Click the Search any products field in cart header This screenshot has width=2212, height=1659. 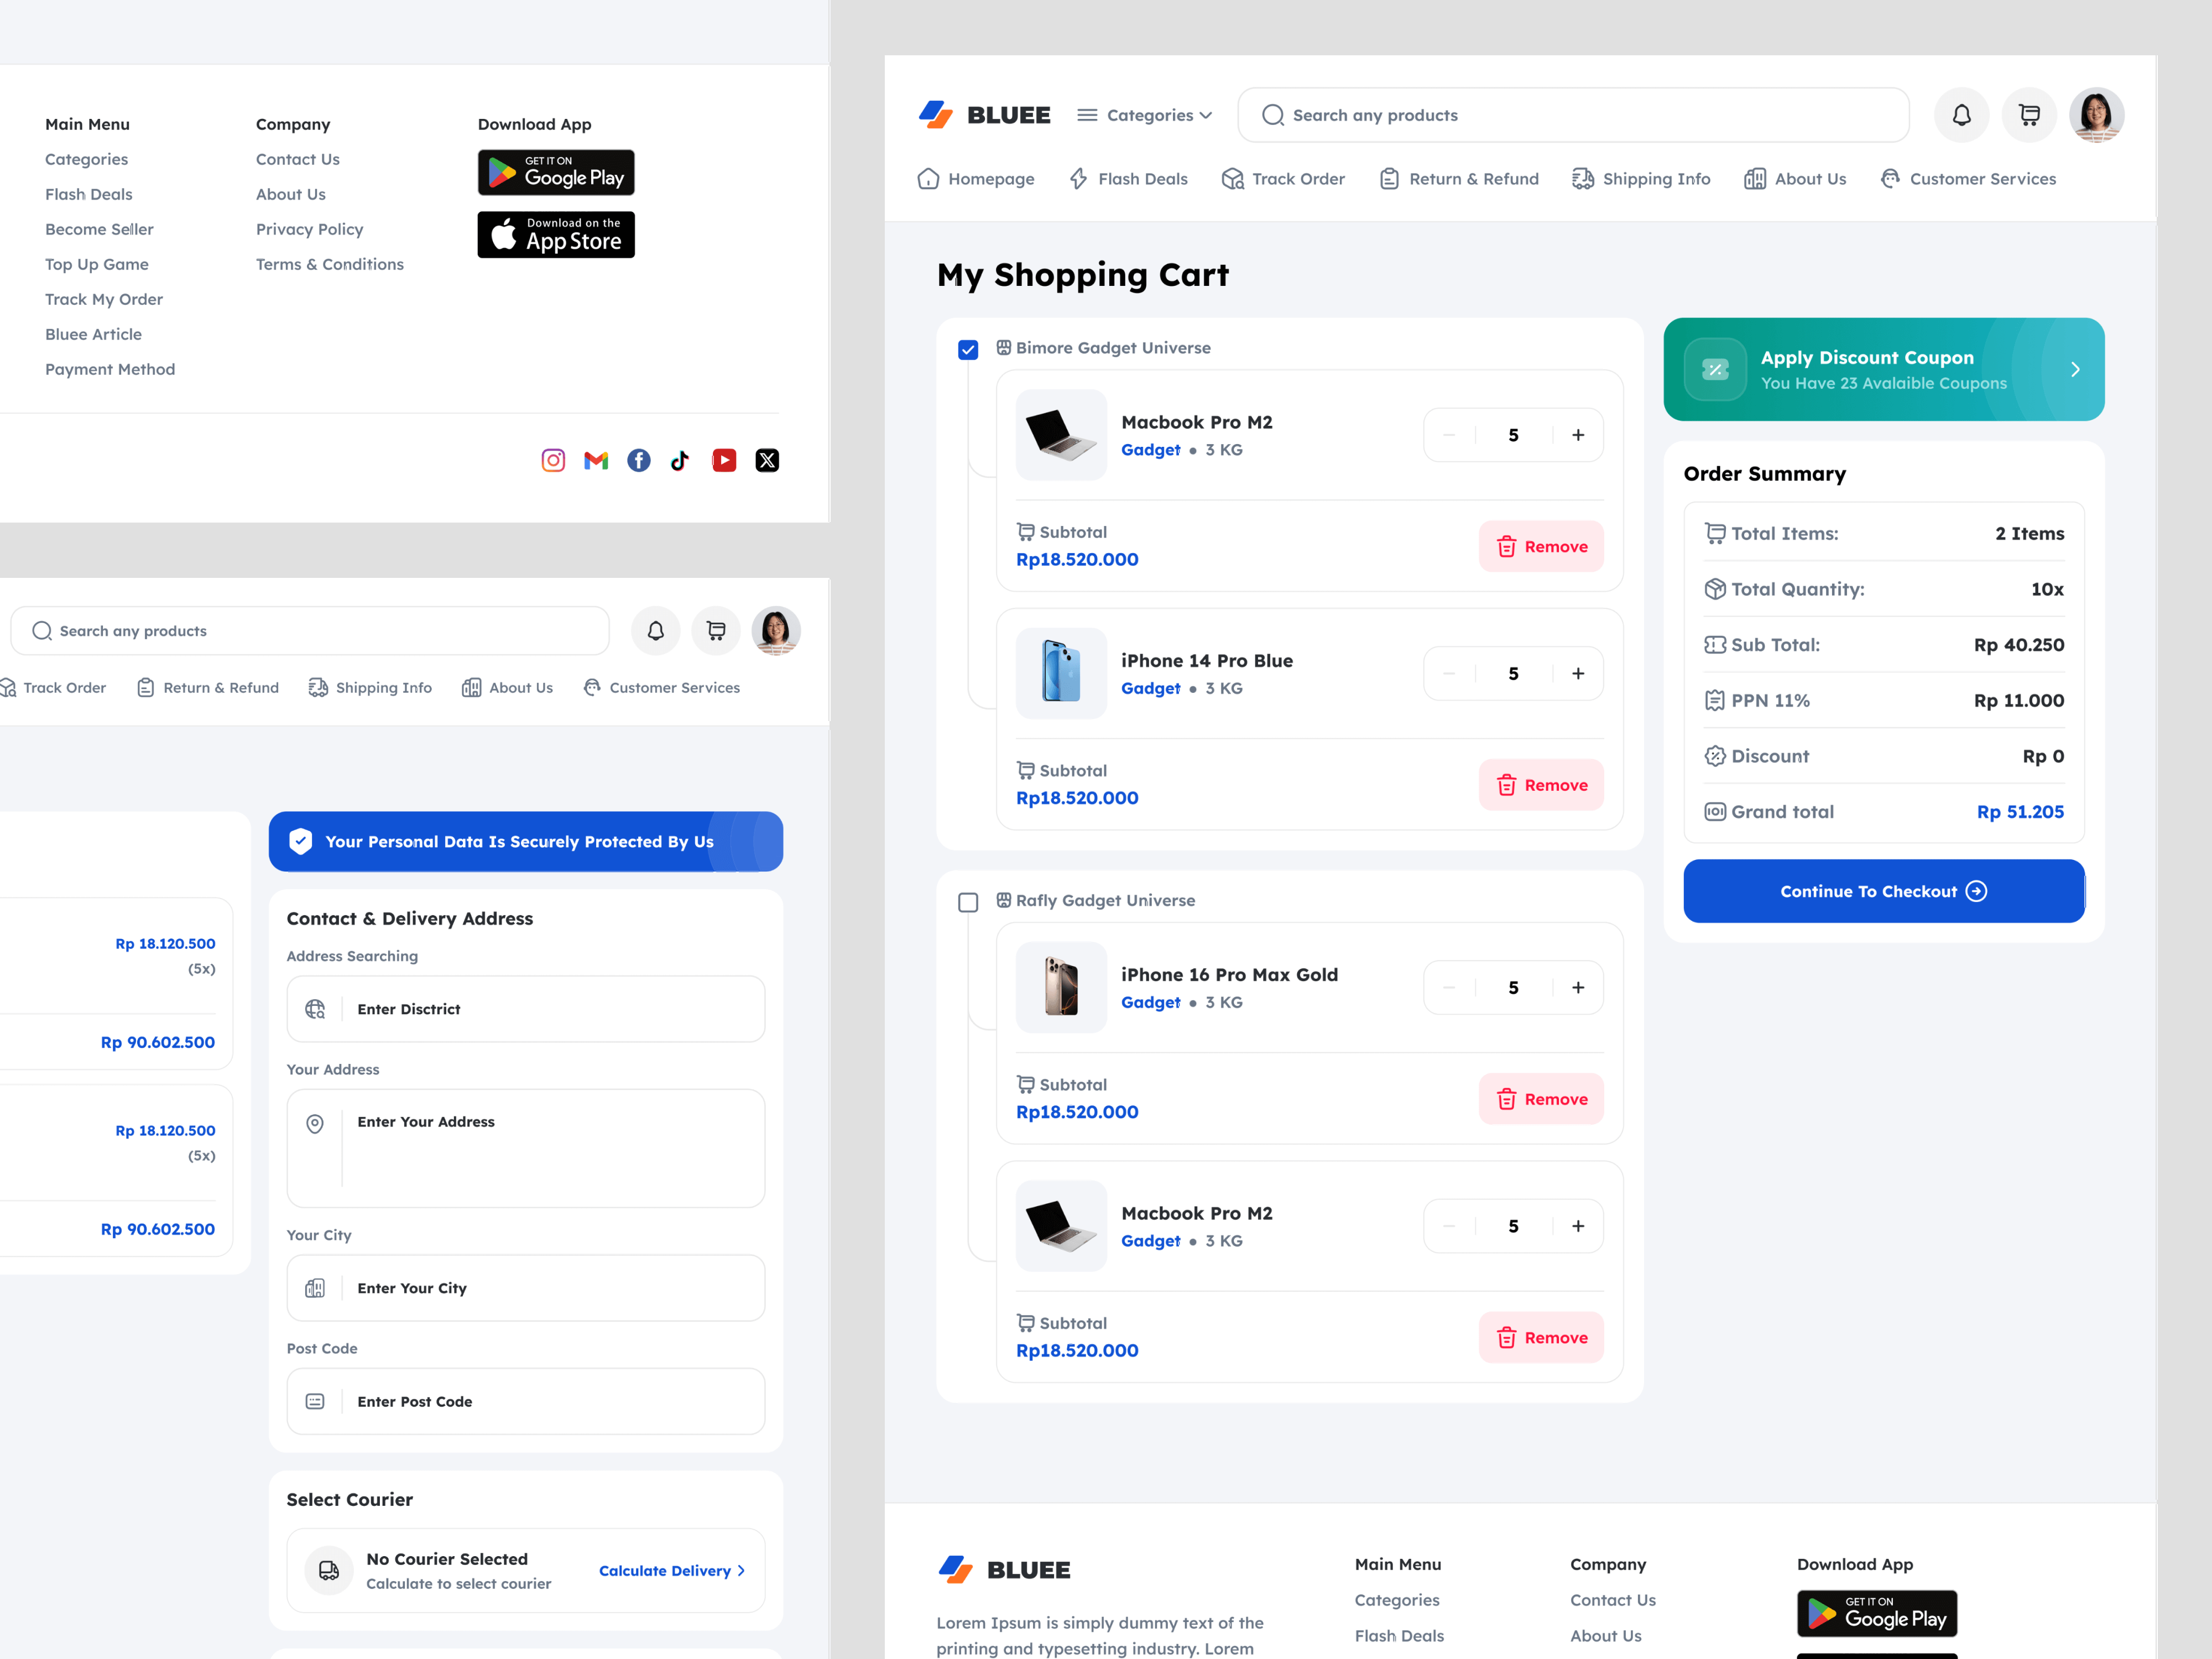(x=1573, y=115)
